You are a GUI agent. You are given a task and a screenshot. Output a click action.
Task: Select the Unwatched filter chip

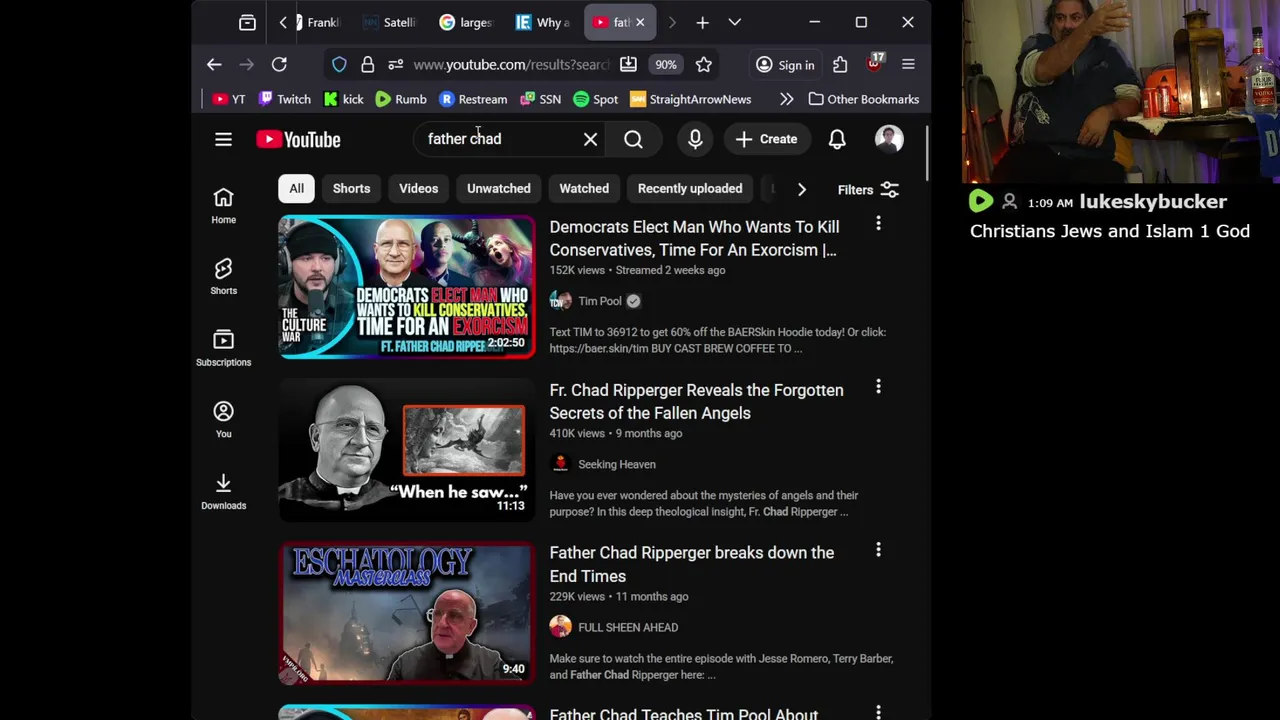pyautogui.click(x=498, y=188)
